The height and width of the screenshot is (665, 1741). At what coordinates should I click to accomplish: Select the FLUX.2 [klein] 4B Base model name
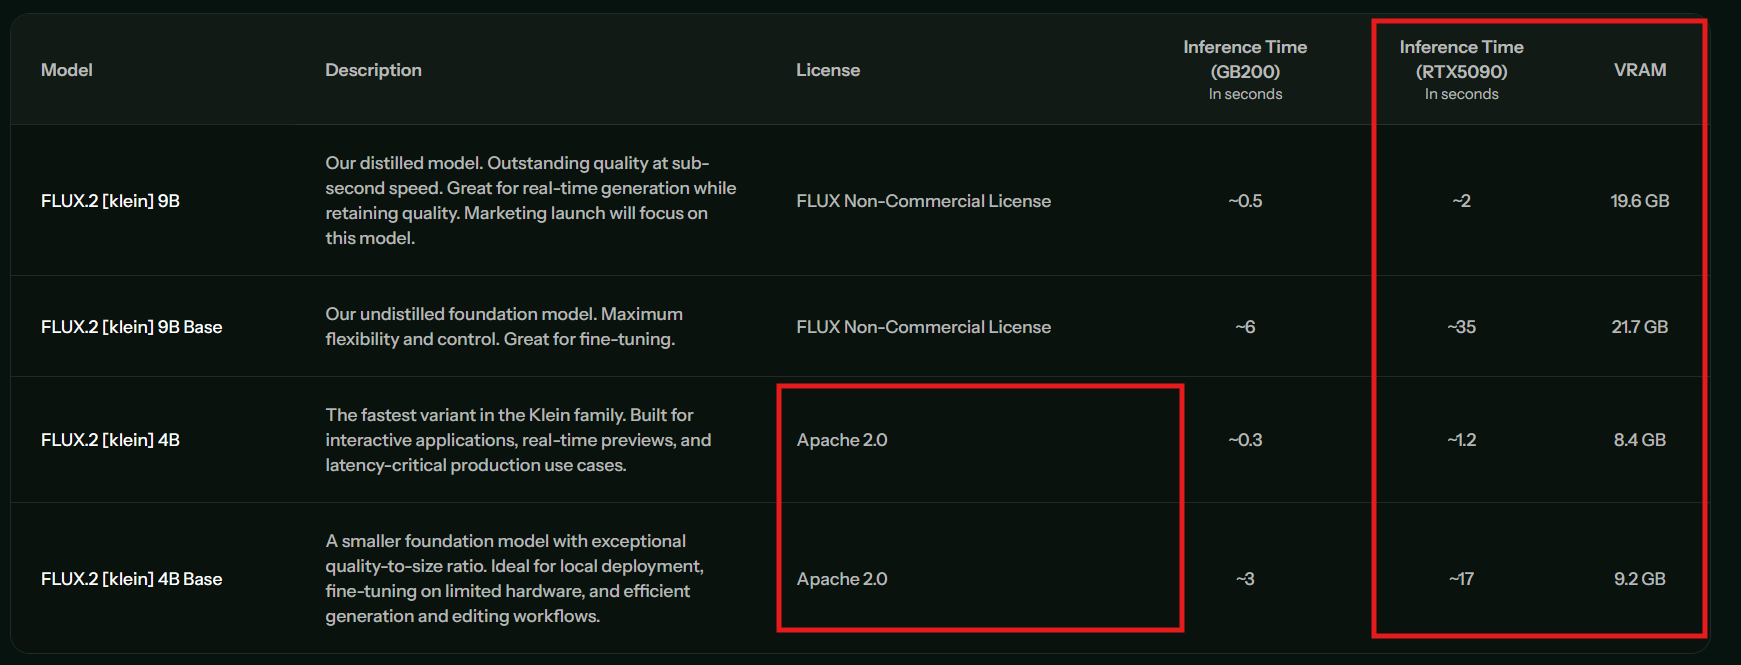[131, 579]
